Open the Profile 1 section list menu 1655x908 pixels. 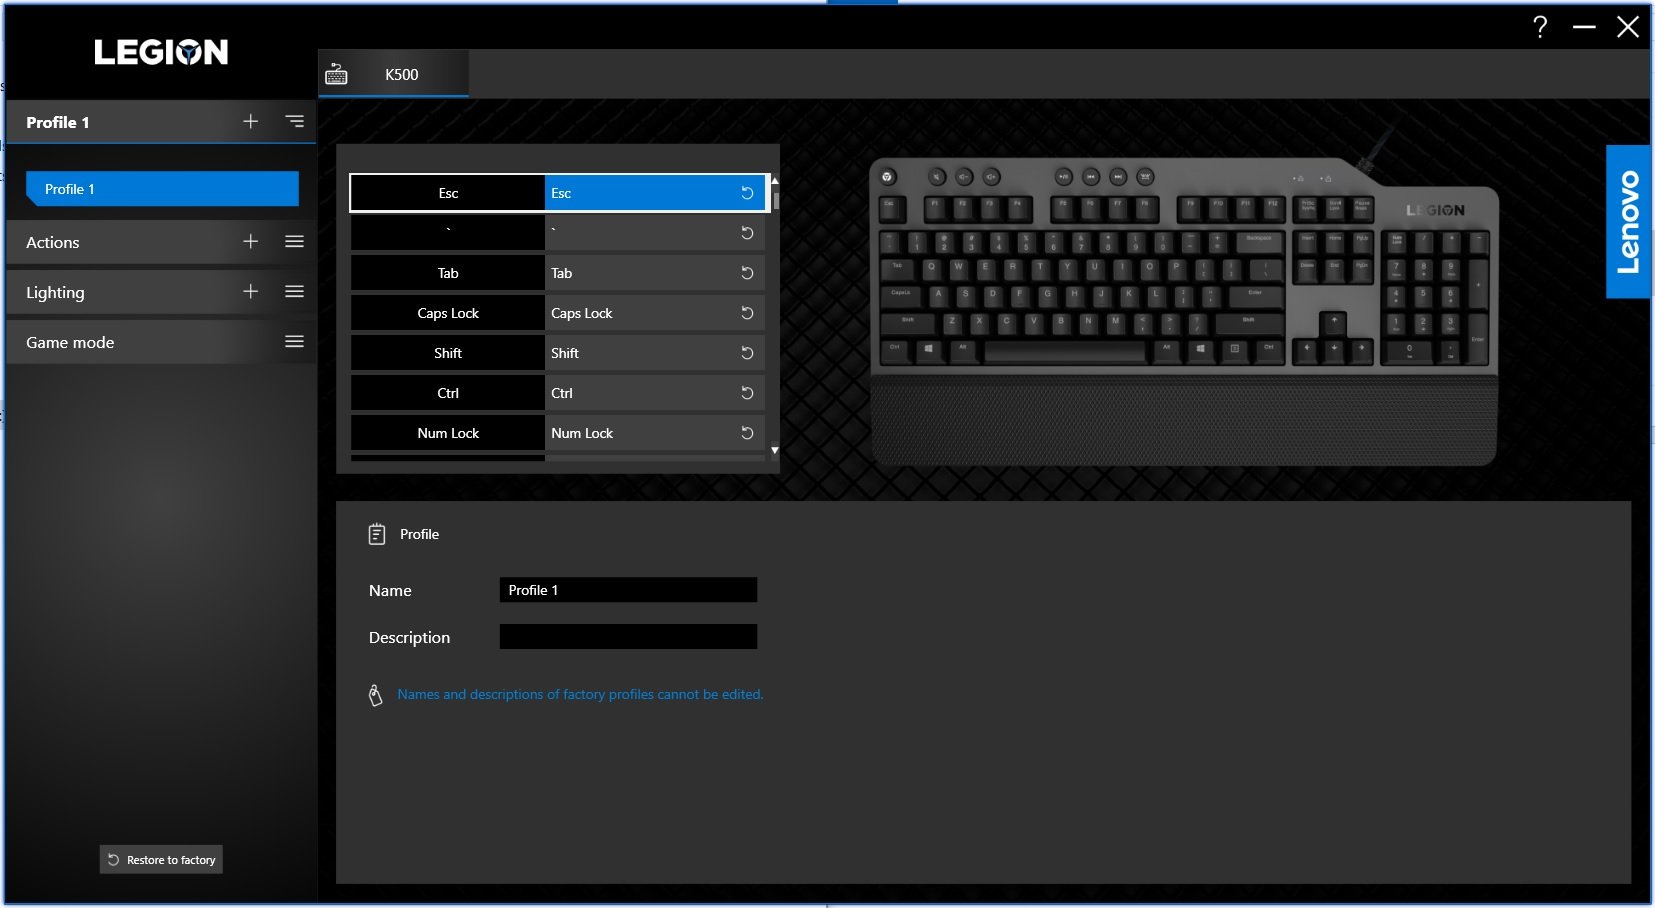click(294, 121)
